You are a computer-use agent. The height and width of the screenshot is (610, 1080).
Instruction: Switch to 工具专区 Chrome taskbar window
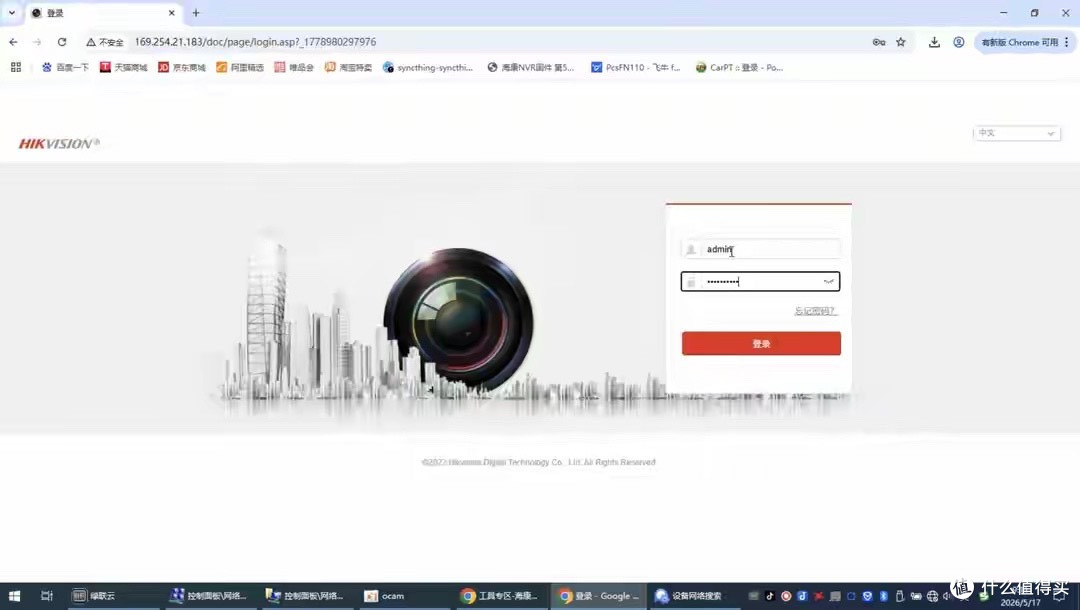[499, 596]
